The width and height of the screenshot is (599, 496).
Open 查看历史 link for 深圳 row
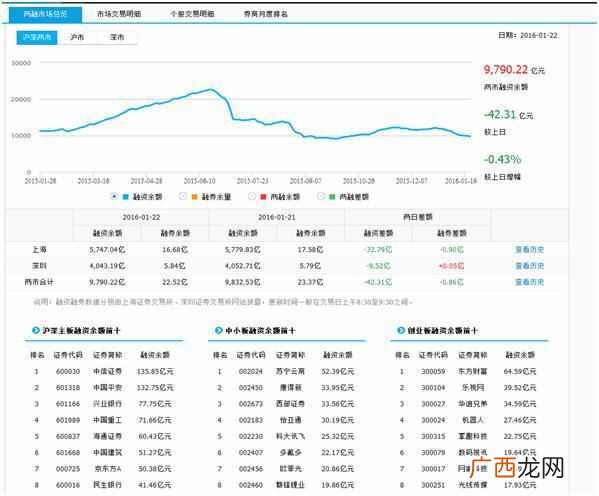click(x=529, y=266)
